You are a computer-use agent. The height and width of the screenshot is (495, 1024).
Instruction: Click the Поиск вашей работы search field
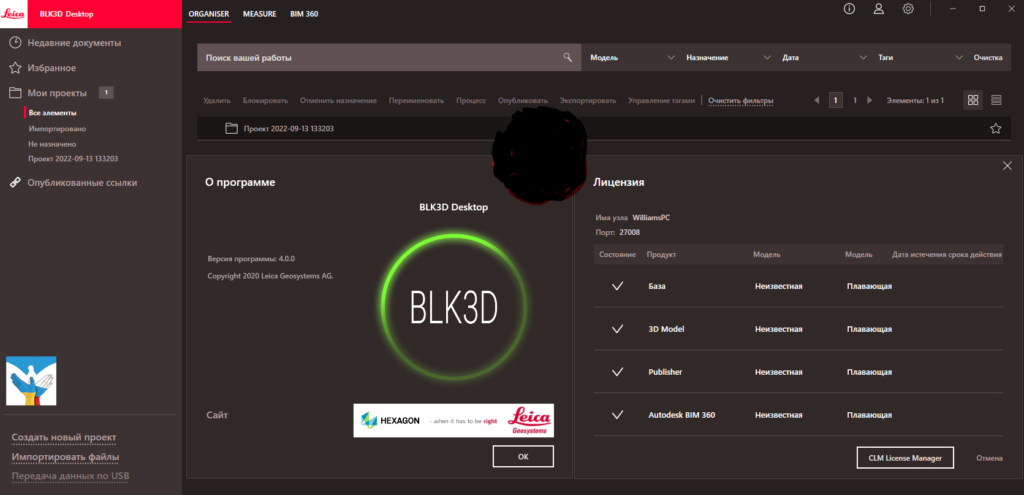pos(389,57)
